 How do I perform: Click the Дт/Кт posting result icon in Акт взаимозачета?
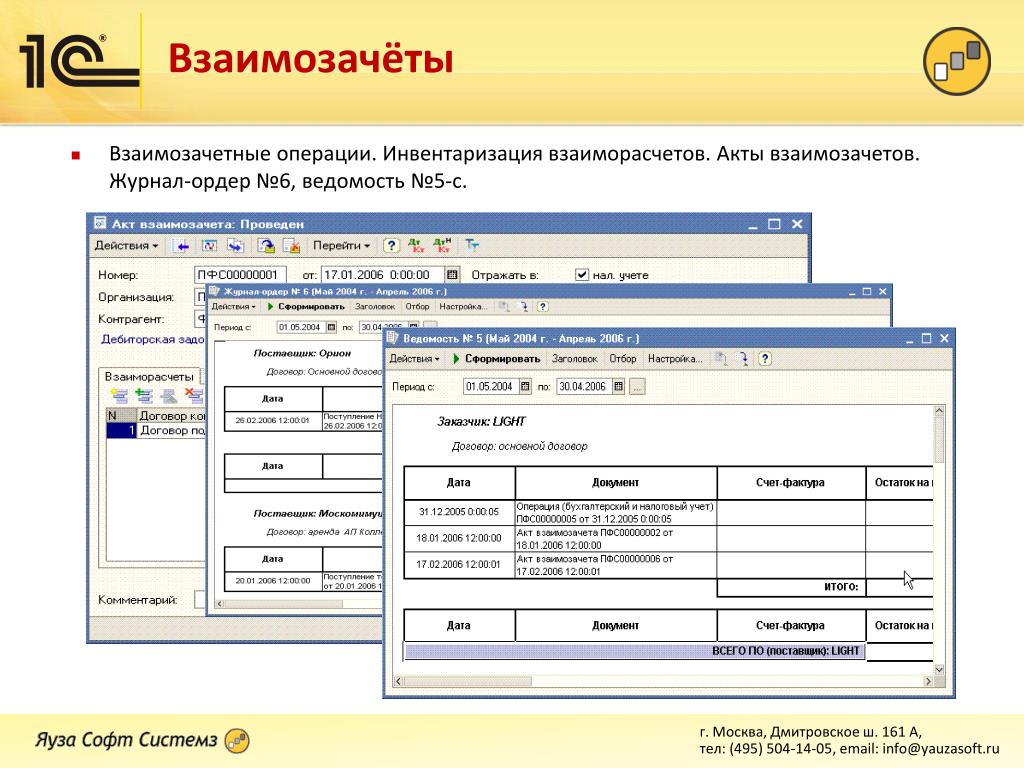[416, 246]
